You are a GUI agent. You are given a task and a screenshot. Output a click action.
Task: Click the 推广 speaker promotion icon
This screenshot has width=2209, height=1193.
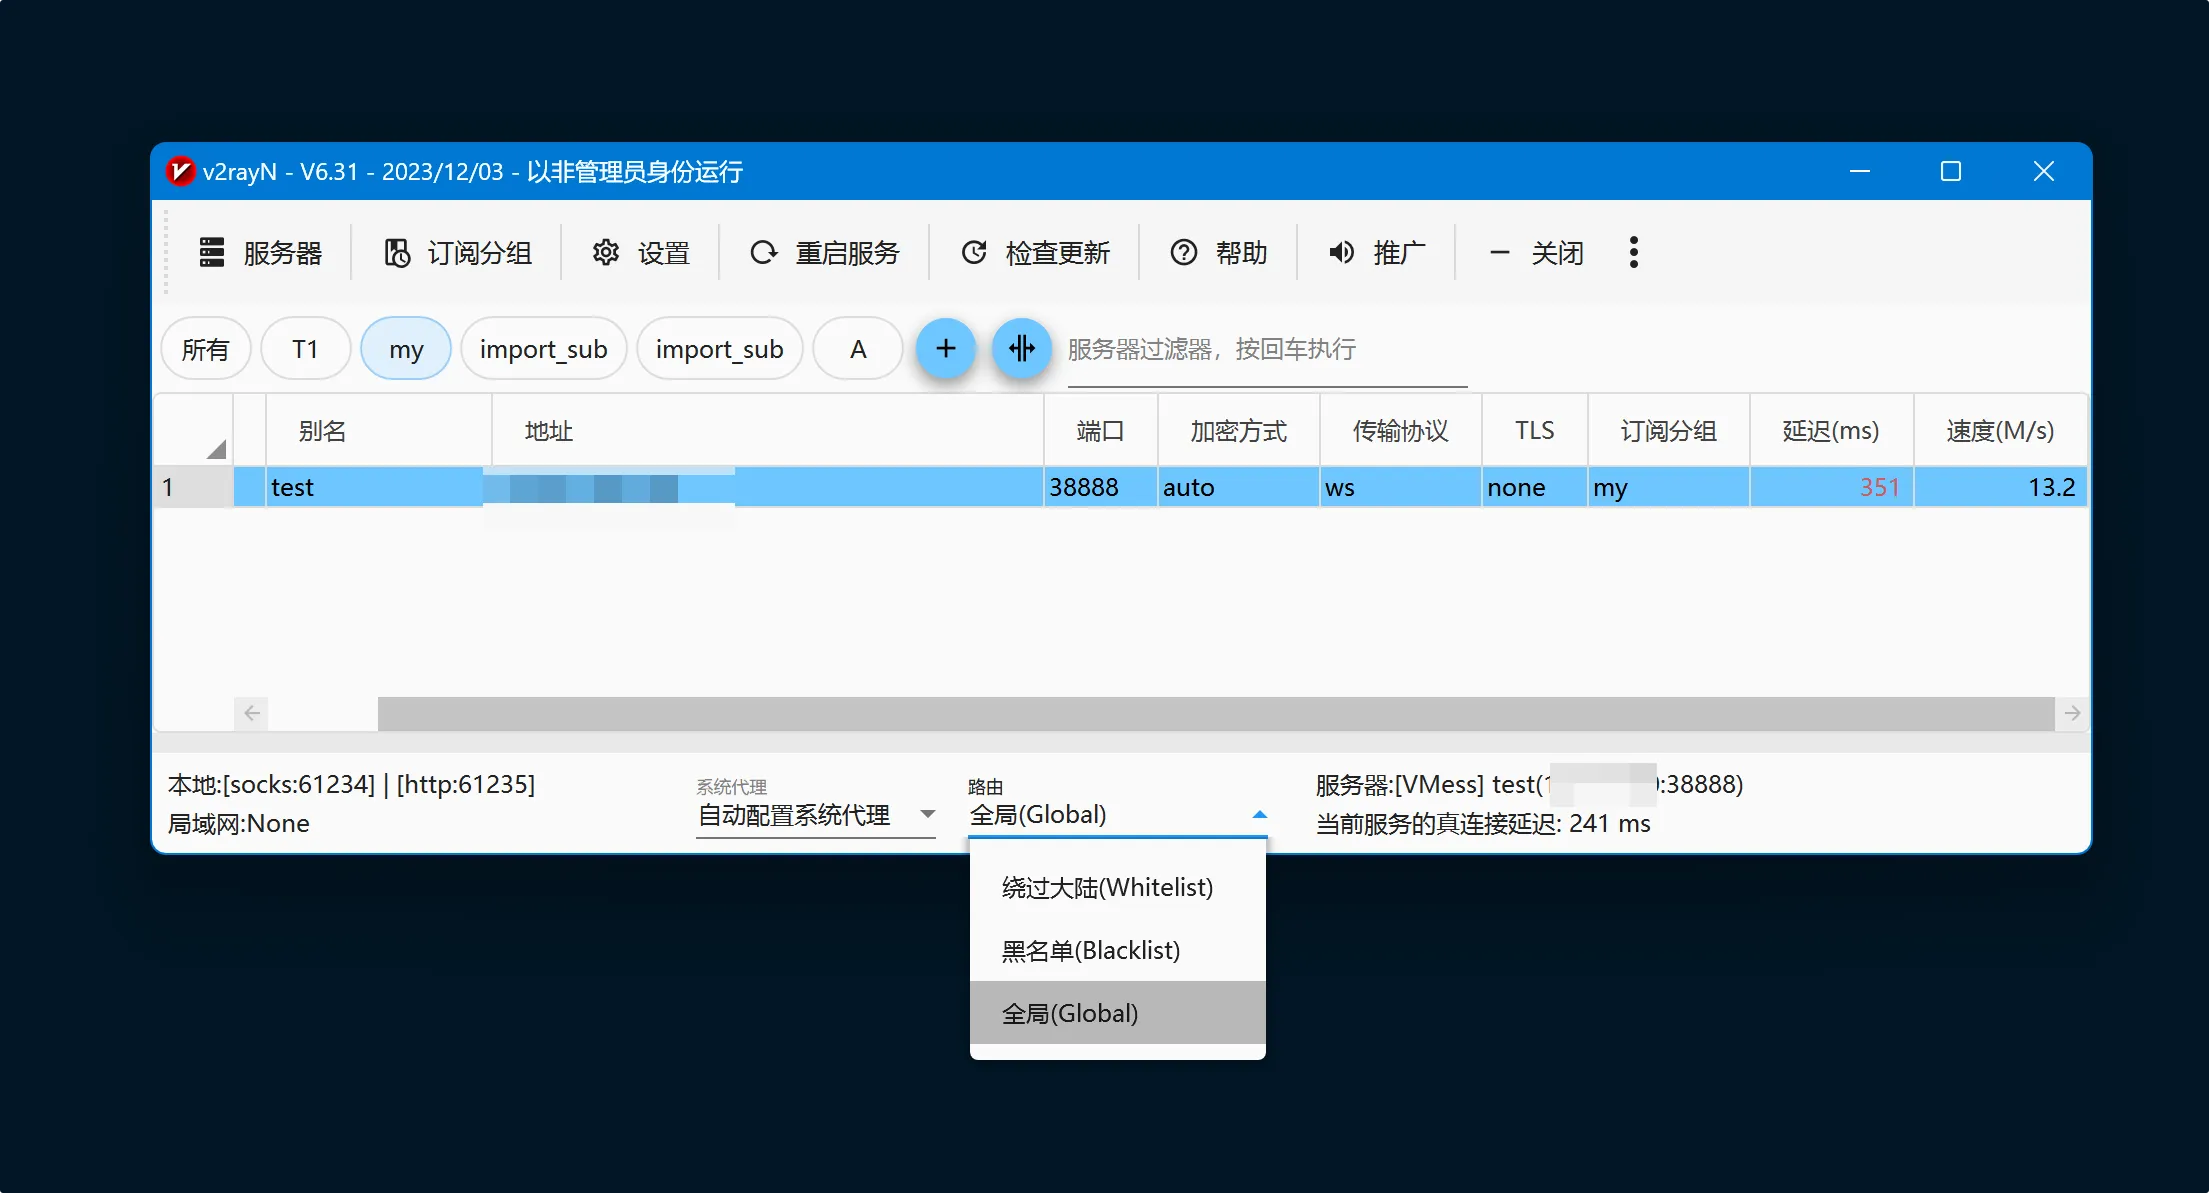point(1341,252)
